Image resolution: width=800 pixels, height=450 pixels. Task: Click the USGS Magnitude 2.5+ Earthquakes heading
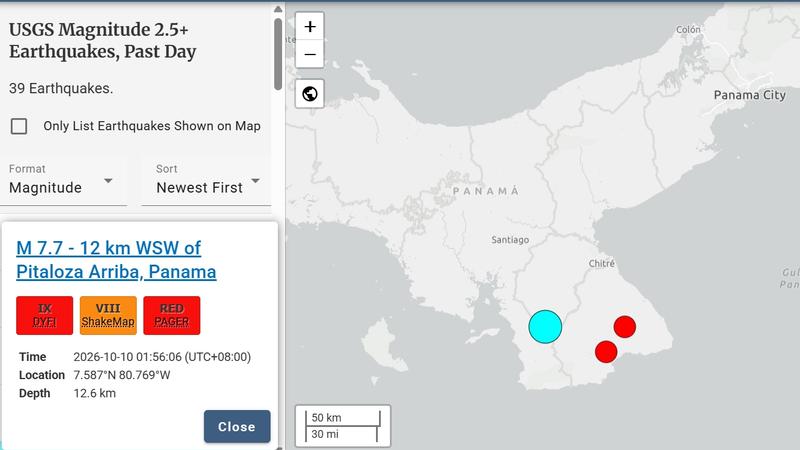(x=103, y=40)
